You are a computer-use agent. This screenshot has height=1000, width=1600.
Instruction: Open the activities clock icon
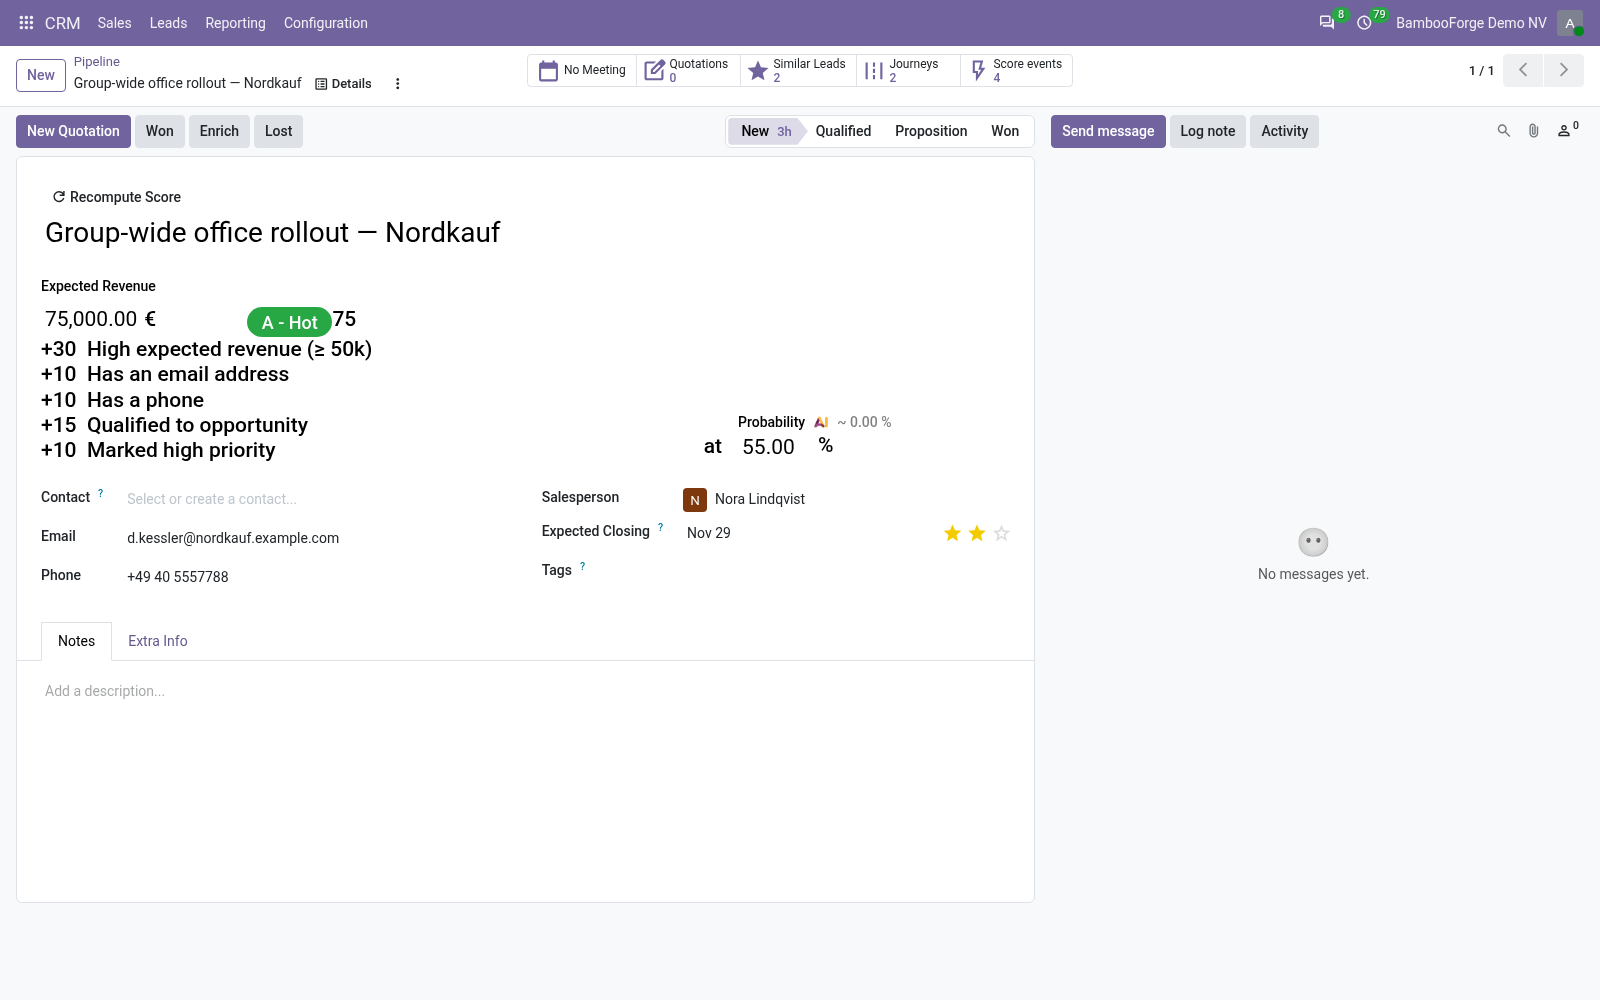pyautogui.click(x=1364, y=23)
